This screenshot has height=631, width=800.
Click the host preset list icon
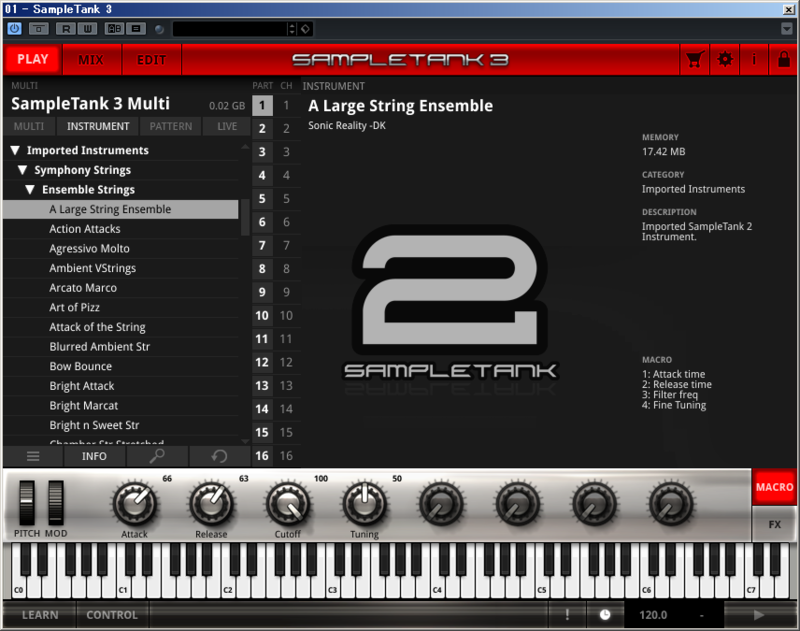point(136,29)
